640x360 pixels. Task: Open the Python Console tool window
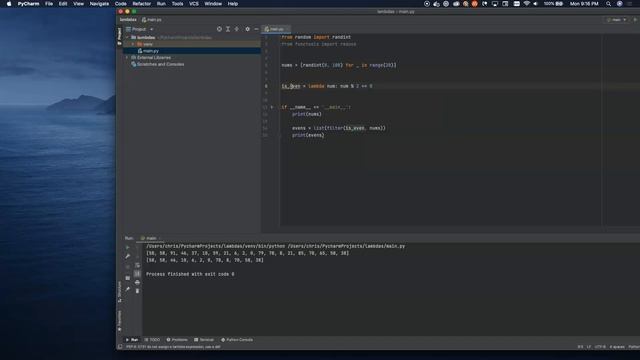tap(237, 340)
